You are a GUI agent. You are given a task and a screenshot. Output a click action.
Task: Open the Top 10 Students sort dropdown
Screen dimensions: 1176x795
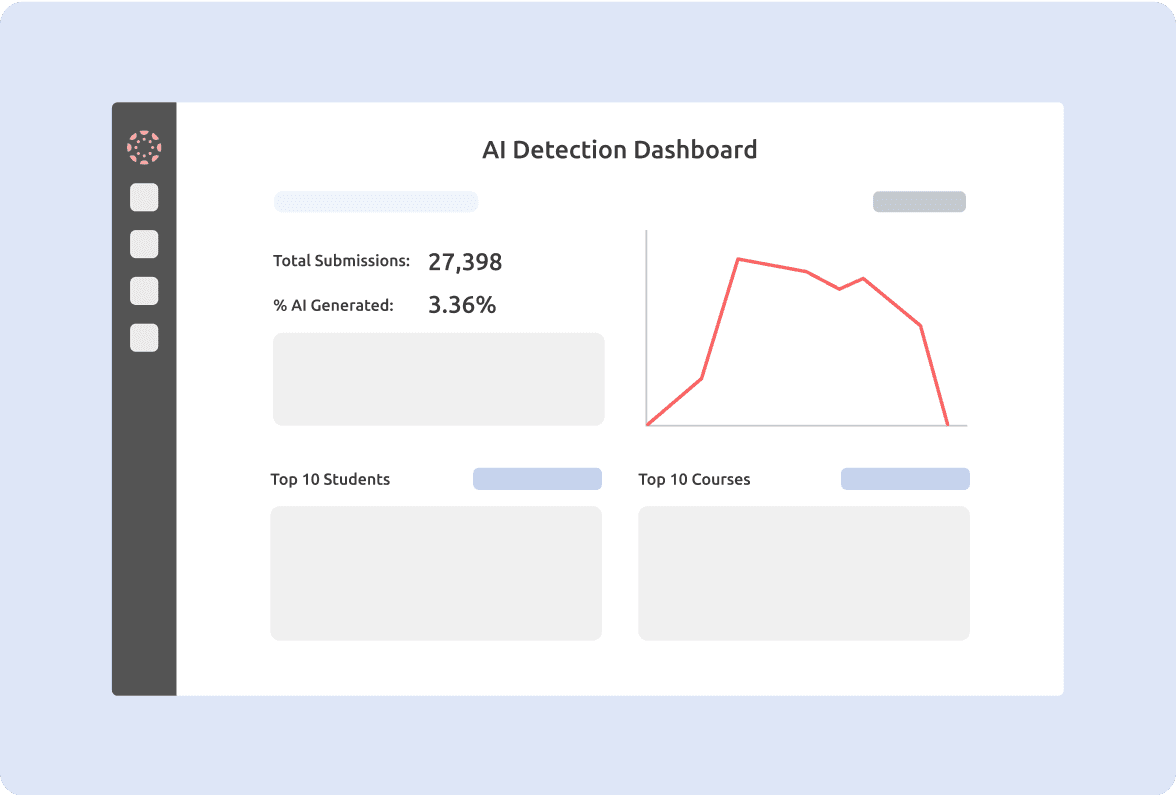537,478
